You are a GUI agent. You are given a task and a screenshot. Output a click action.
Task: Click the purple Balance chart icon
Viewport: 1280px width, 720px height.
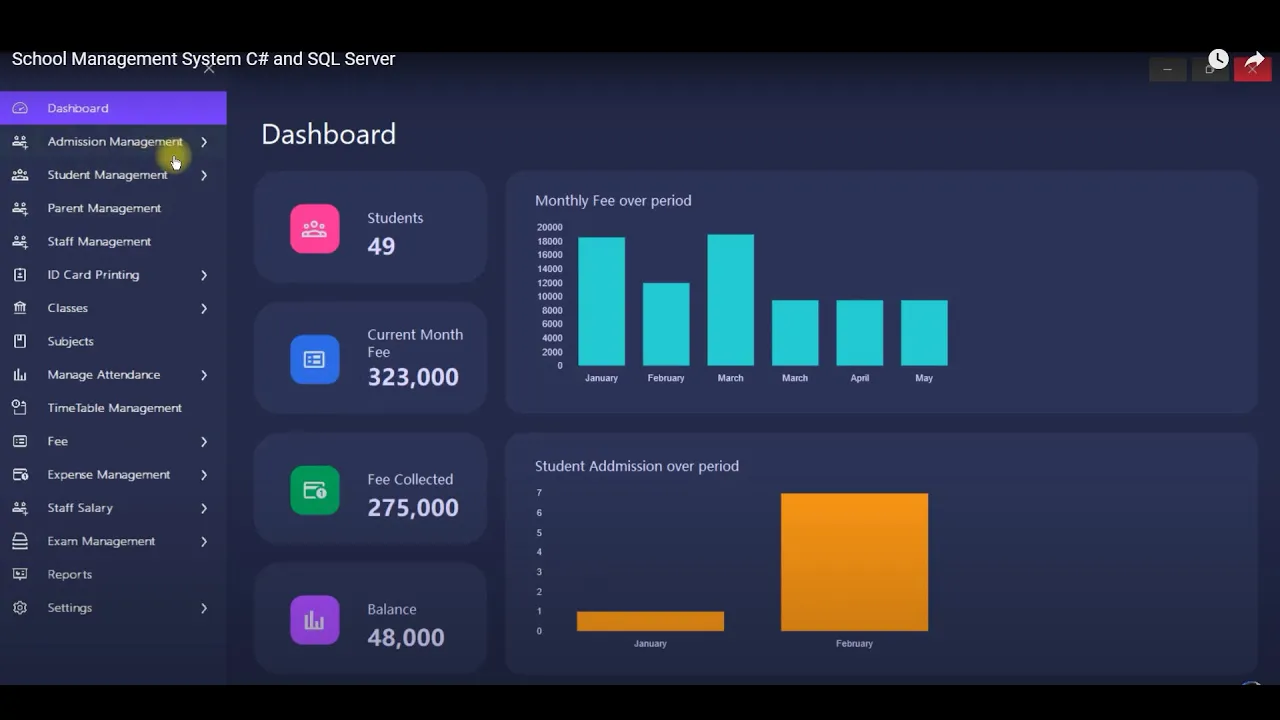315,620
